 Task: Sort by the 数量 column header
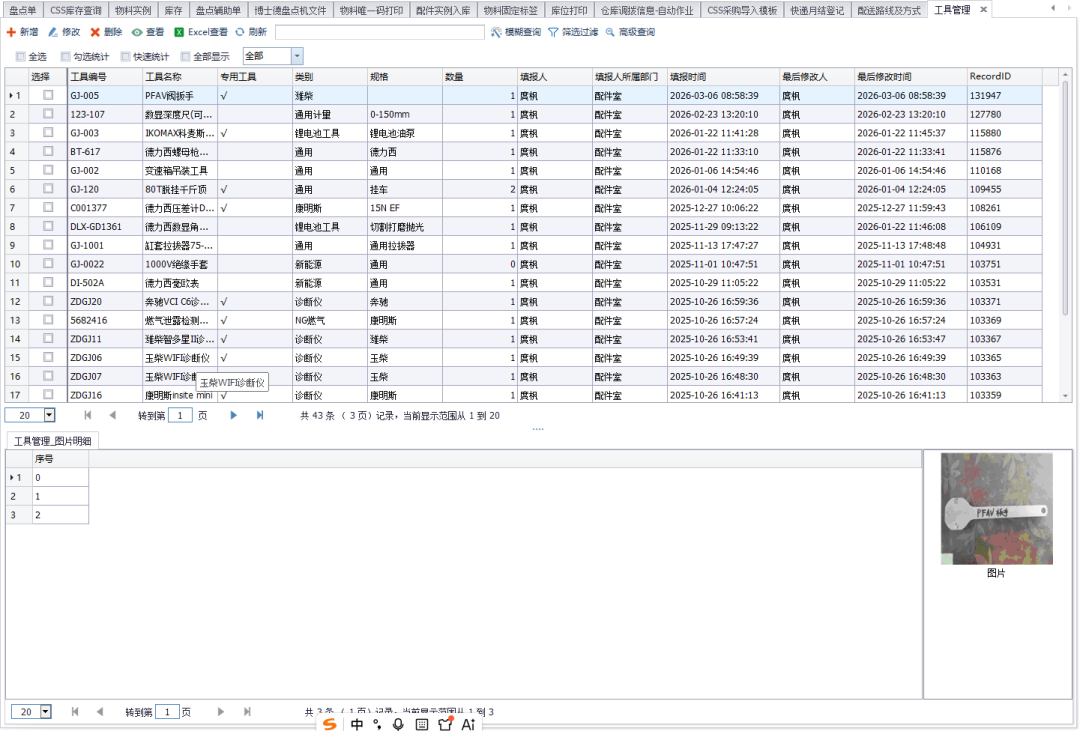(x=479, y=76)
